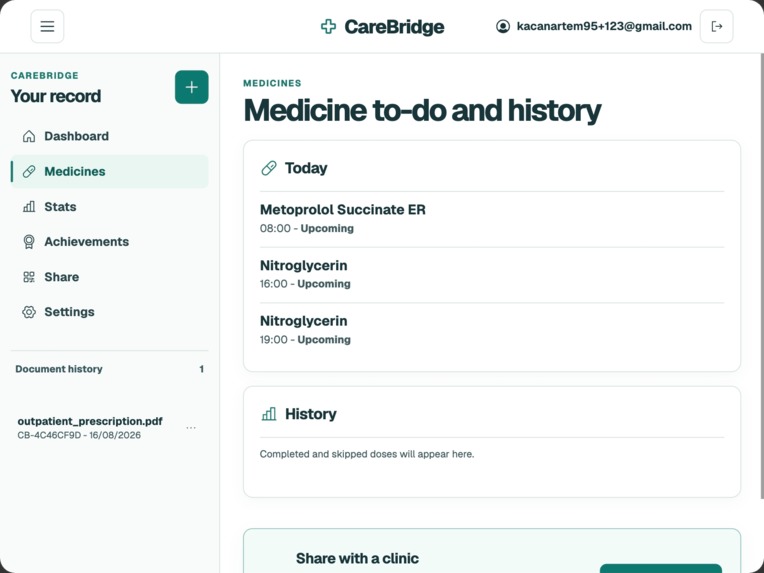This screenshot has height=573, width=764.
Task: Select the Medicines menu item
Action: point(110,172)
